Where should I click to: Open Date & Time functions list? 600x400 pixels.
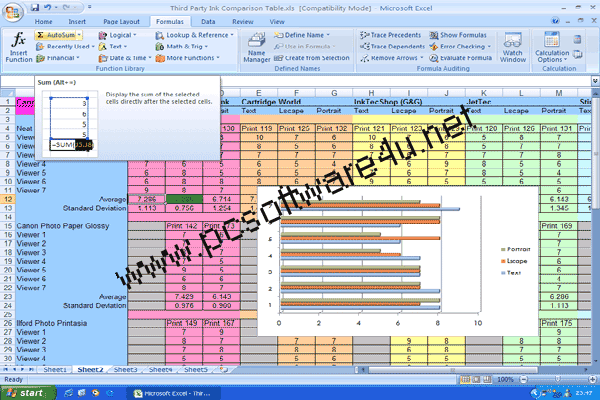click(125, 58)
